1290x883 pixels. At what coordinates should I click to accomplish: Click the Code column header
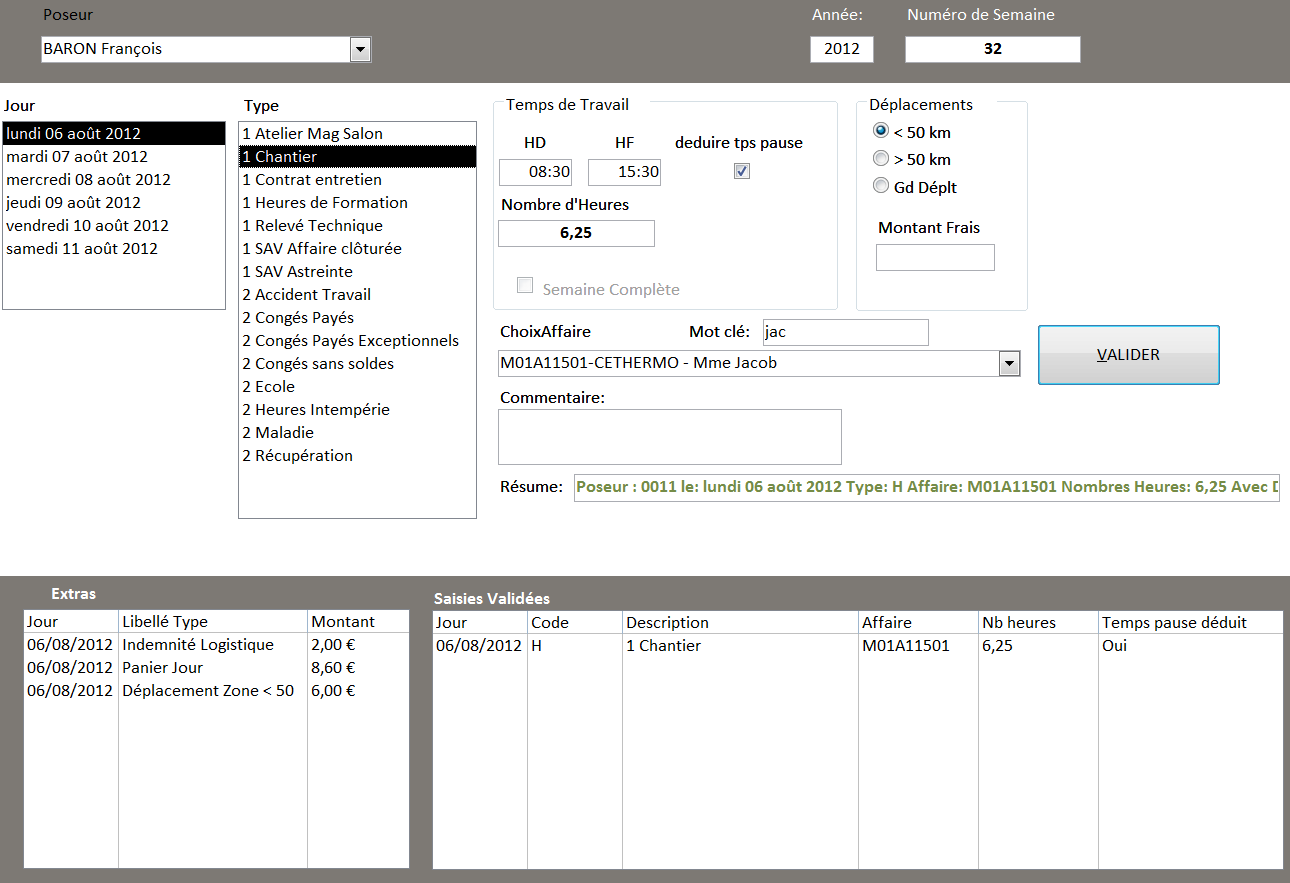click(575, 622)
